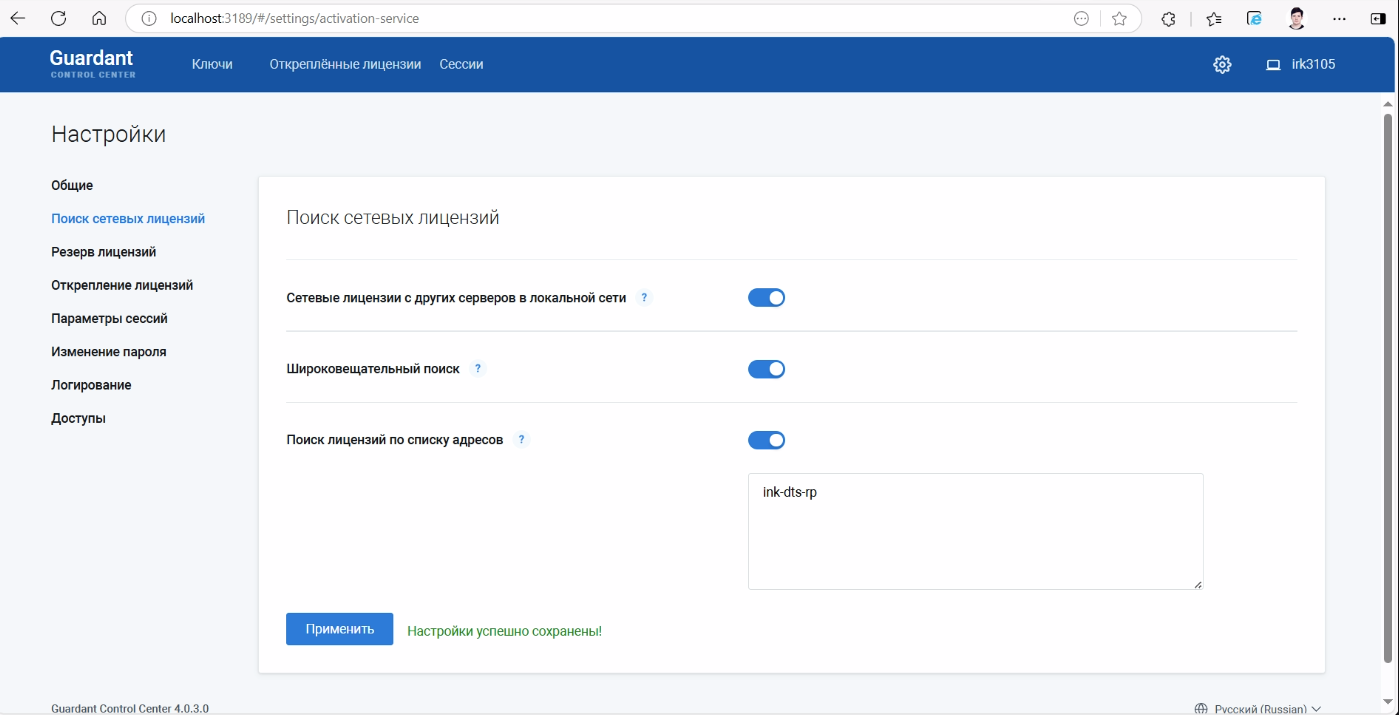Toggle license search by address list
The height and width of the screenshot is (715, 1399).
pyautogui.click(x=766, y=440)
